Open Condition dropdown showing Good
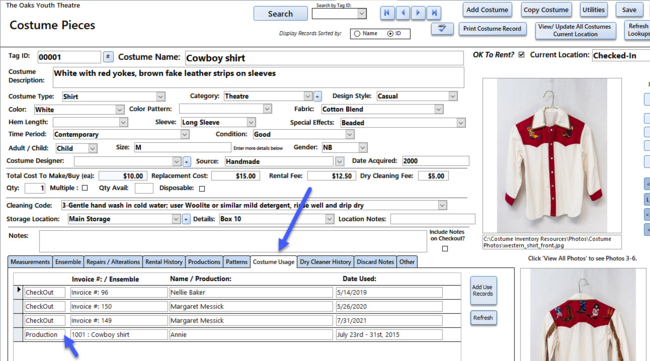Image resolution: width=650 pixels, height=361 pixels. click(x=349, y=134)
